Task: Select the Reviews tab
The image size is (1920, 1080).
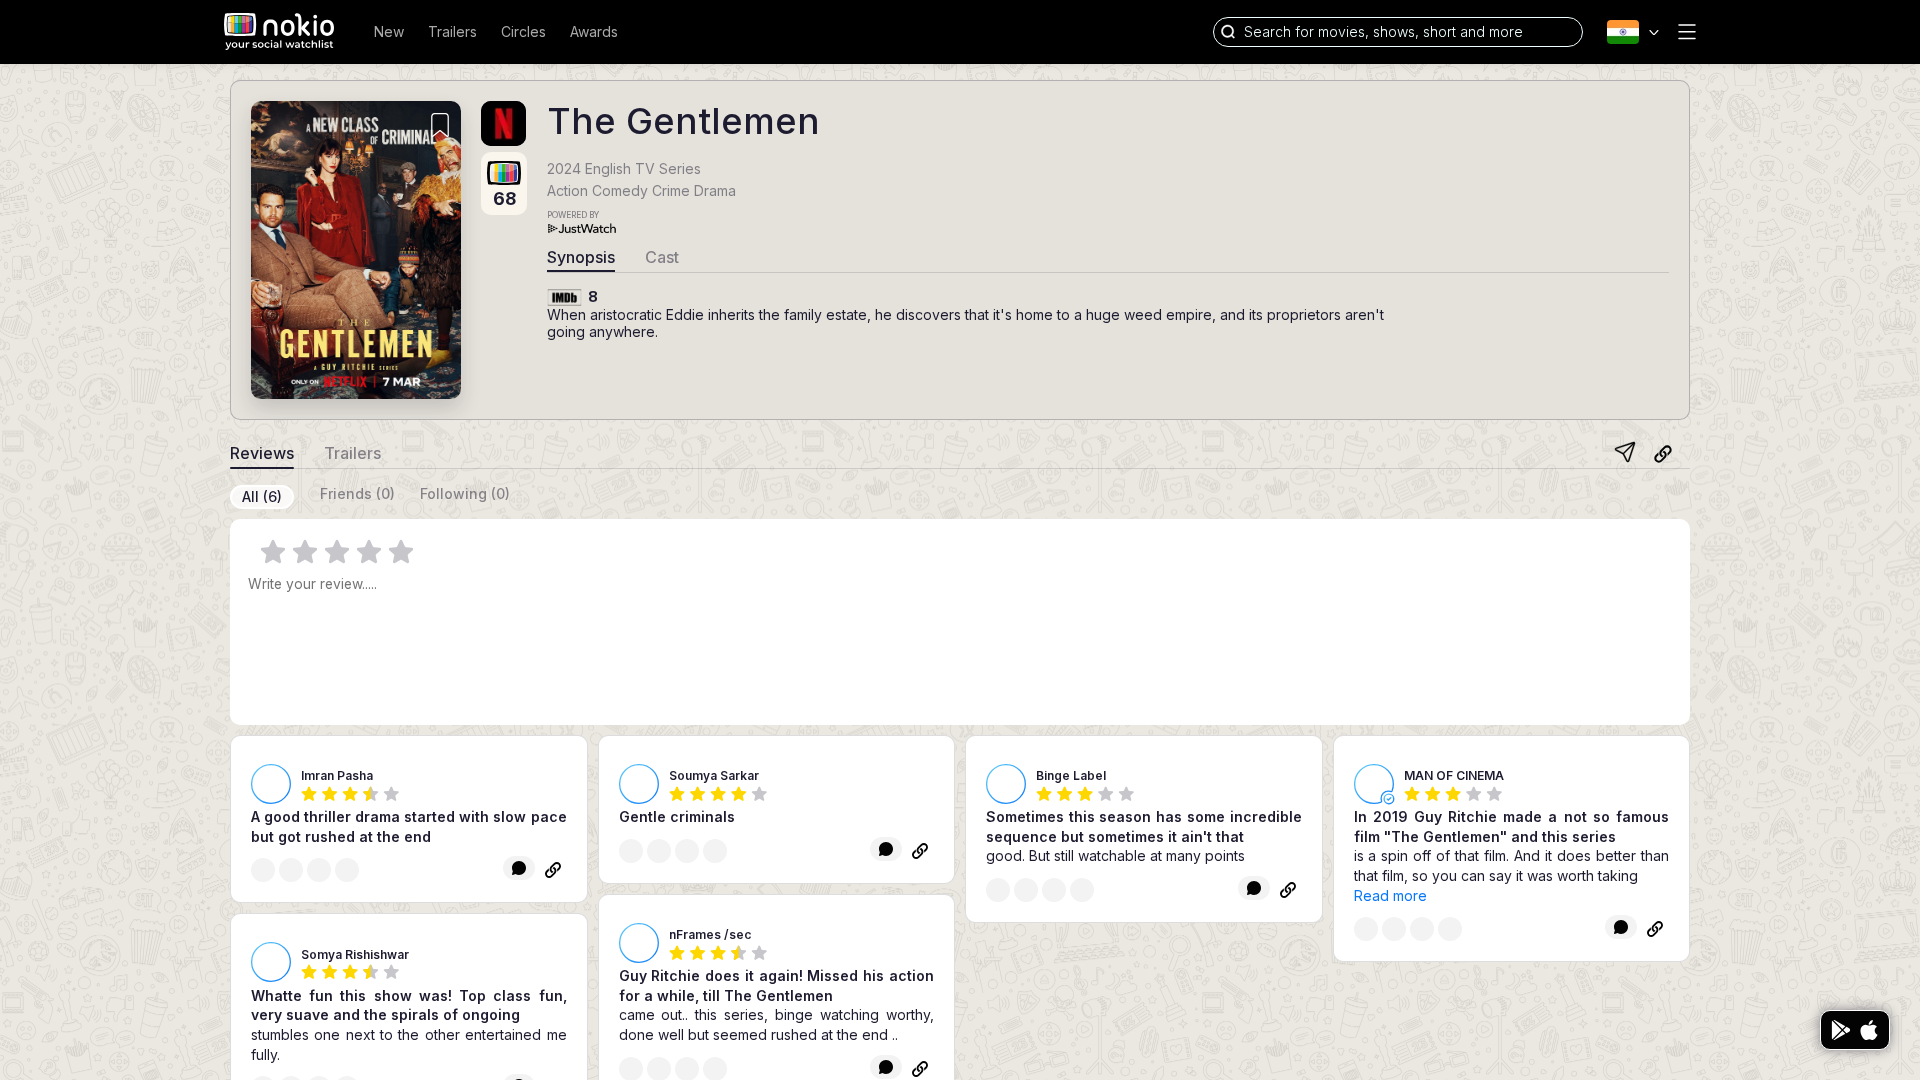Action: [x=262, y=454]
